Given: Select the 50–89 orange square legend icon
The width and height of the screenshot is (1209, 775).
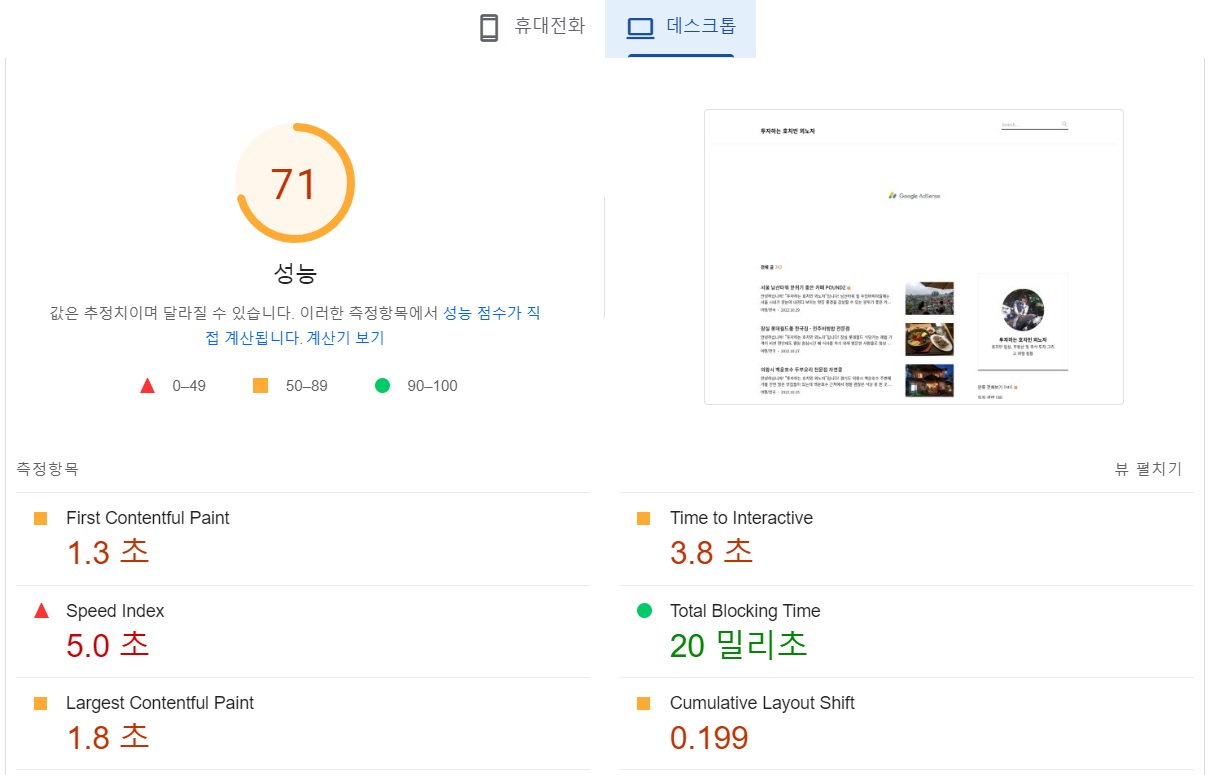Looking at the screenshot, I should (x=262, y=385).
